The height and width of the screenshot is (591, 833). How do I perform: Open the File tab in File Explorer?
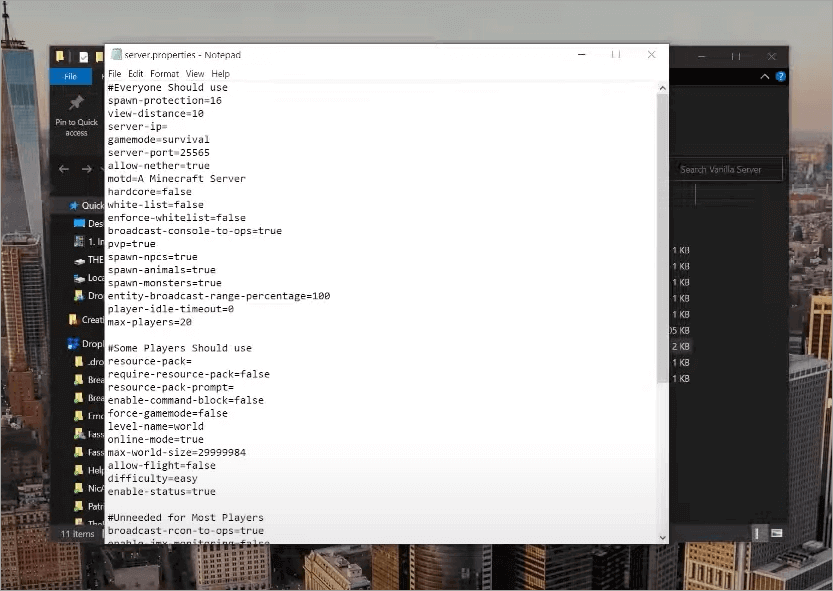click(71, 76)
